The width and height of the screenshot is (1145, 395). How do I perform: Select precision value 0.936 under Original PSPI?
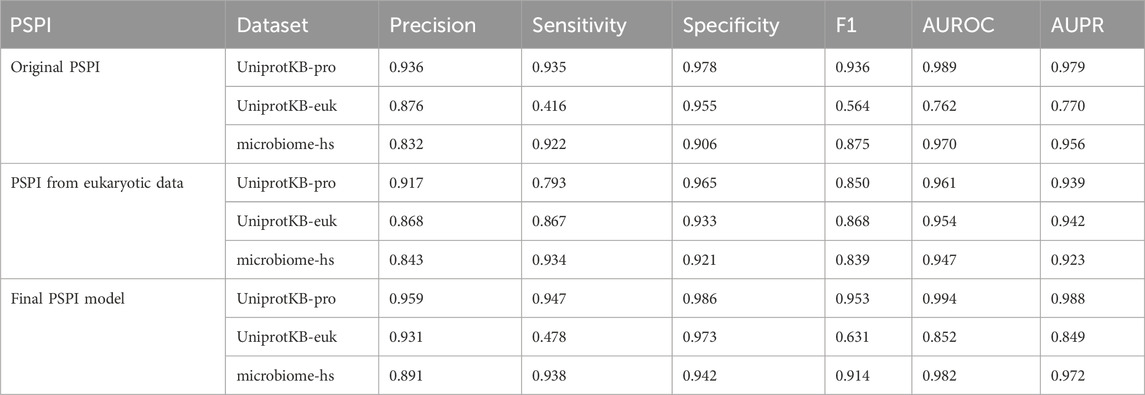pos(405,67)
